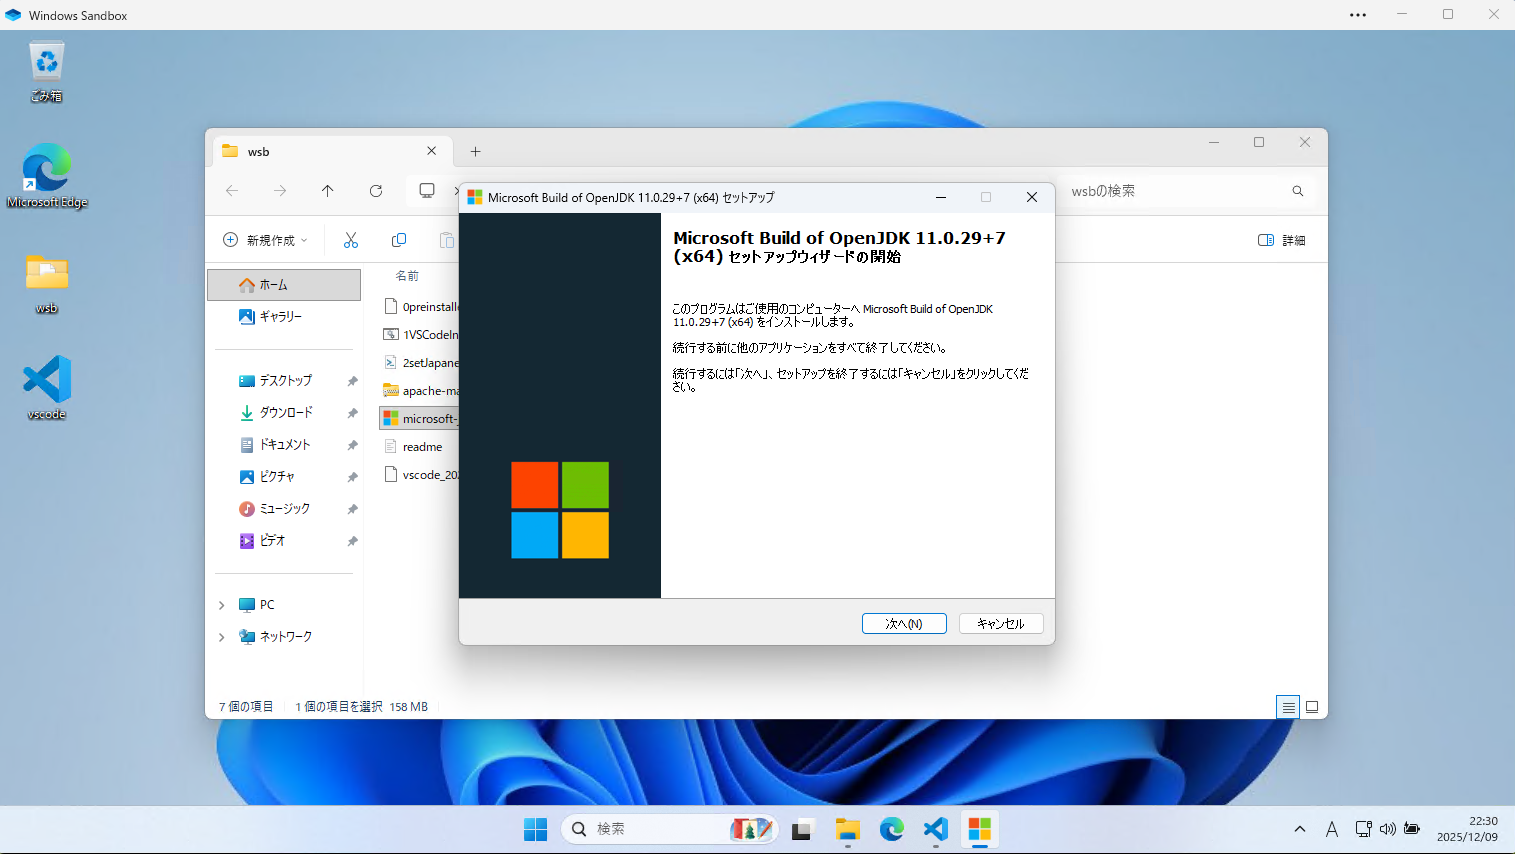Viewport: 1515px width, 854px height.
Task: Select the apache-ma archive file
Action: click(420, 391)
